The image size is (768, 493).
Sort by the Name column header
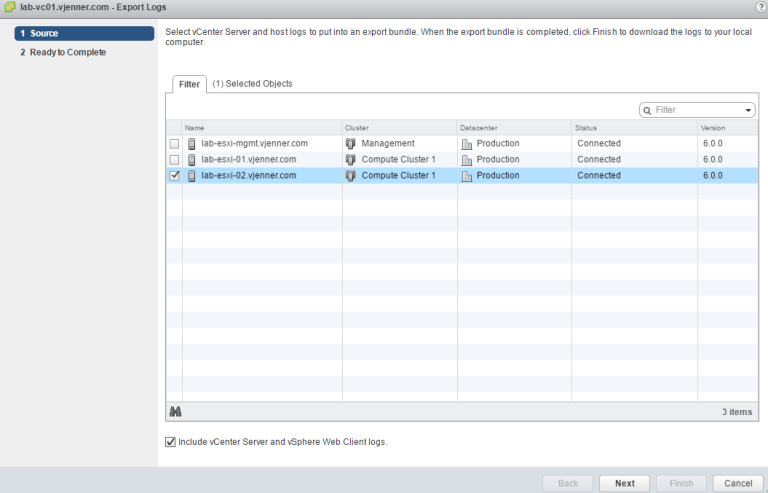[x=261, y=128]
